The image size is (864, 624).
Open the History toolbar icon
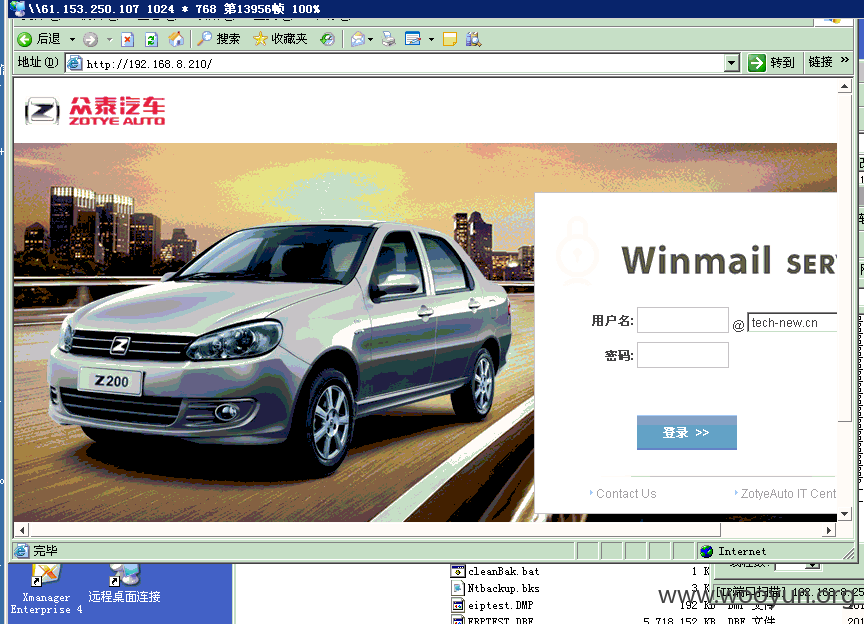point(327,39)
